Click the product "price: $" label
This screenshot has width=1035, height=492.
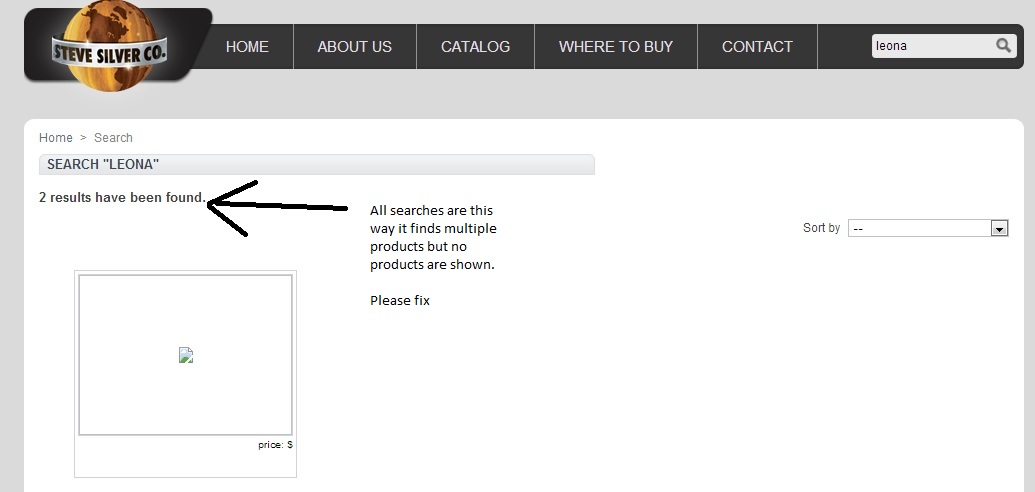click(275, 445)
